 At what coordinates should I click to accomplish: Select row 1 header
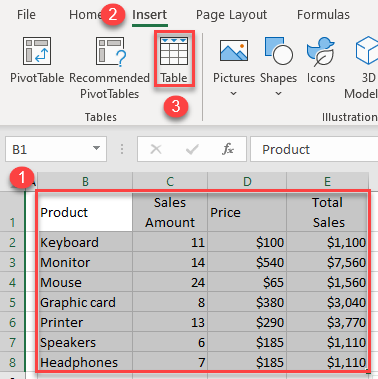click(12, 212)
